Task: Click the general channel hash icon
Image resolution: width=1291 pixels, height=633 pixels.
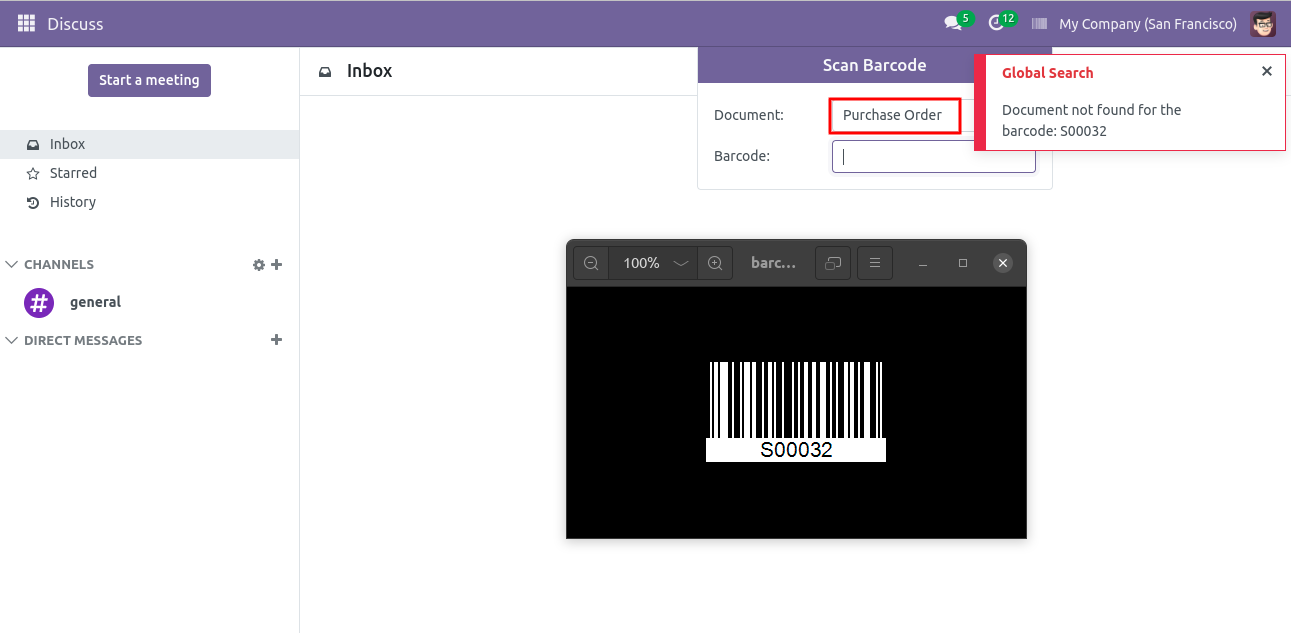Action: tap(39, 302)
